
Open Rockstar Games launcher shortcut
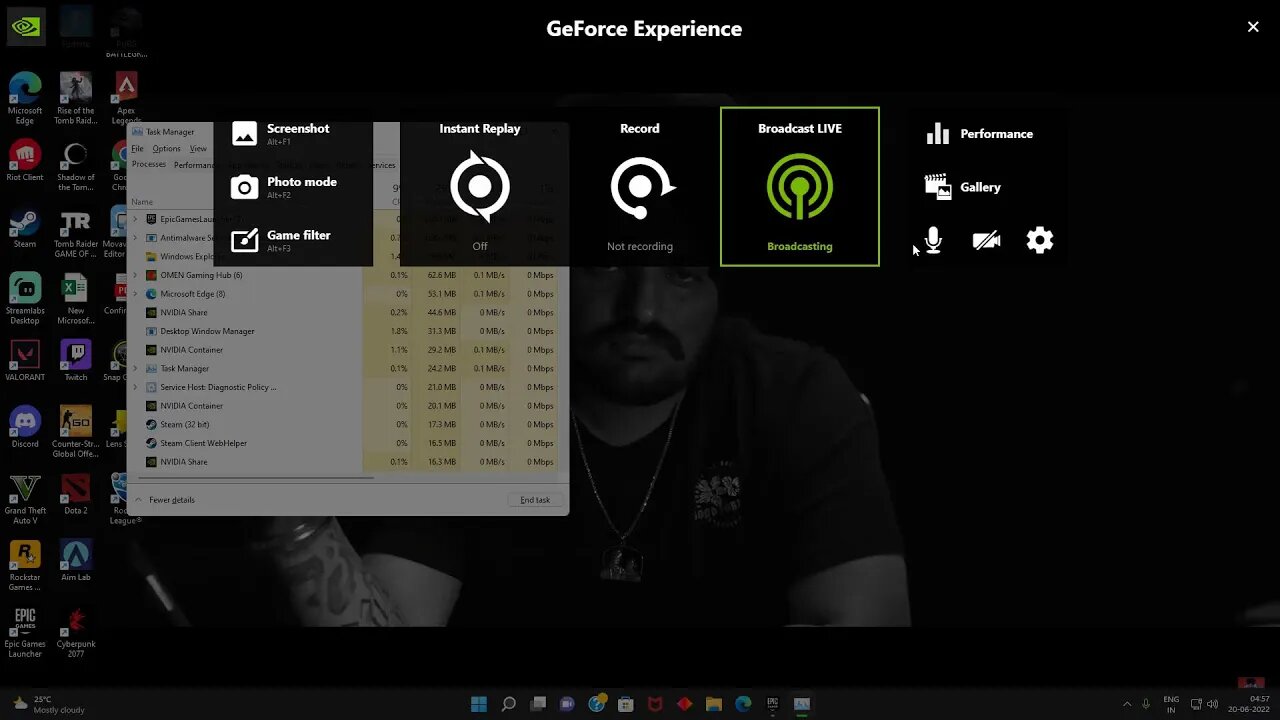pos(25,565)
